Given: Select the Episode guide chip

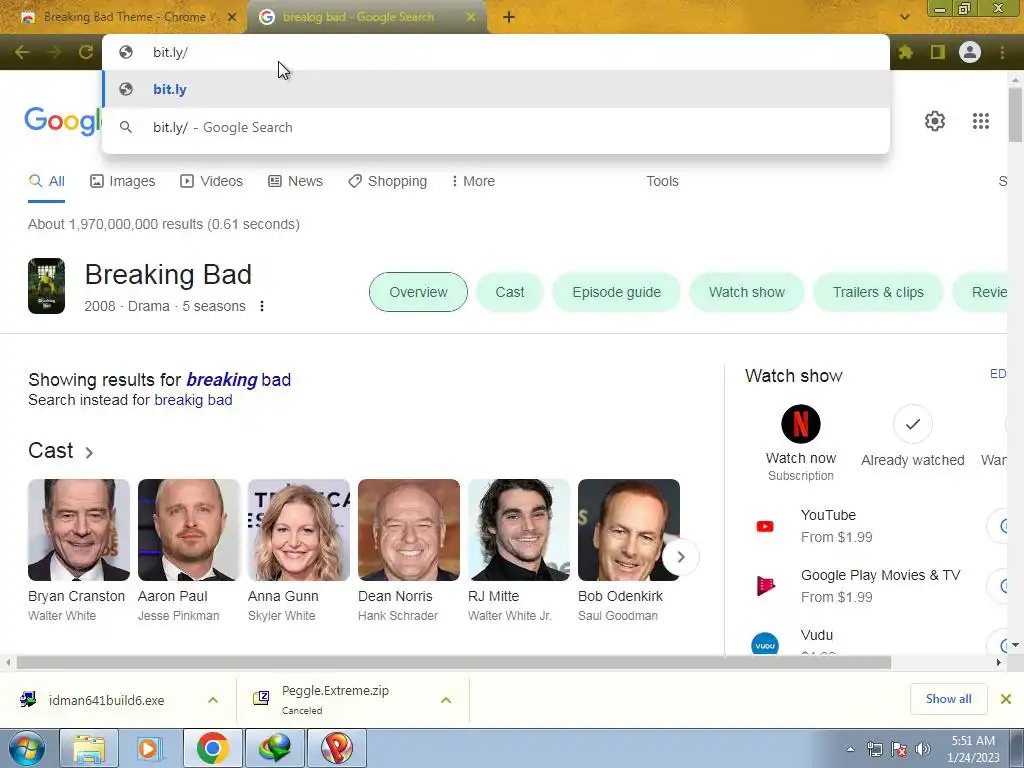Looking at the screenshot, I should coord(616,292).
